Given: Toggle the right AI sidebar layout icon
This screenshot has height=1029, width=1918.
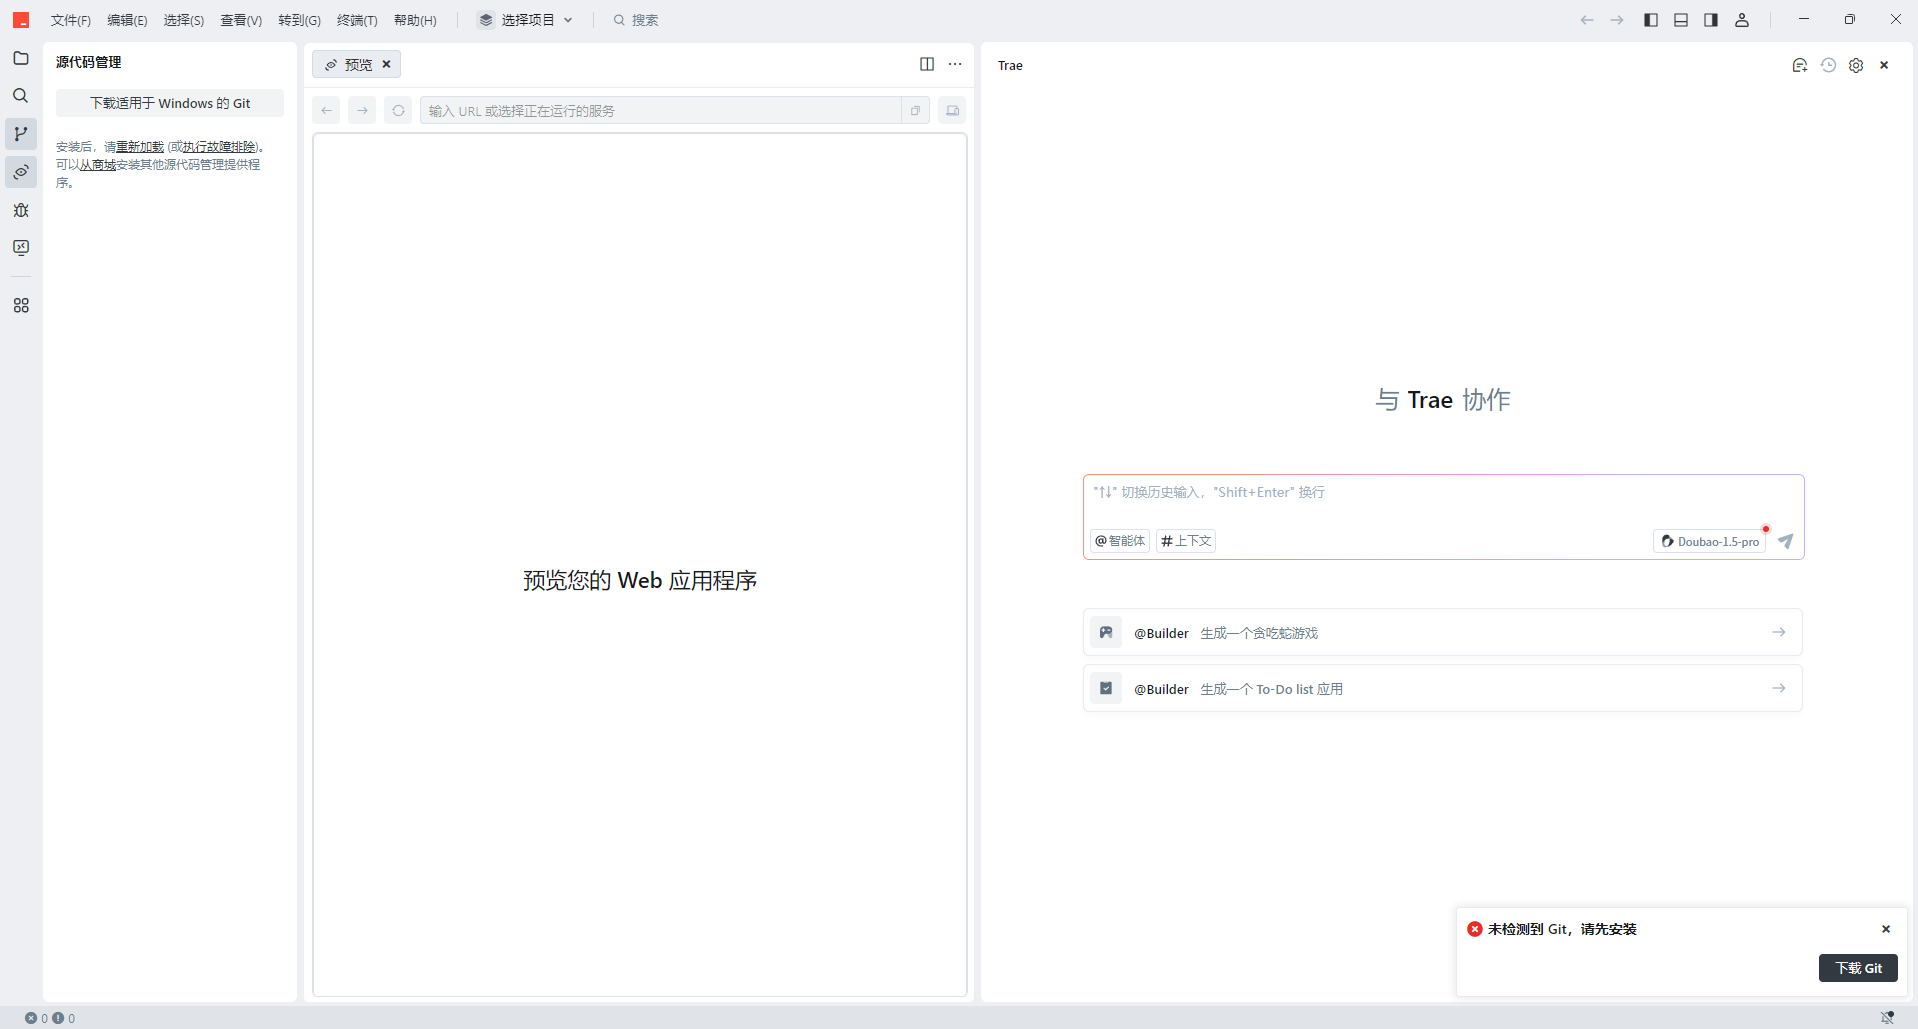Looking at the screenshot, I should 1711,20.
